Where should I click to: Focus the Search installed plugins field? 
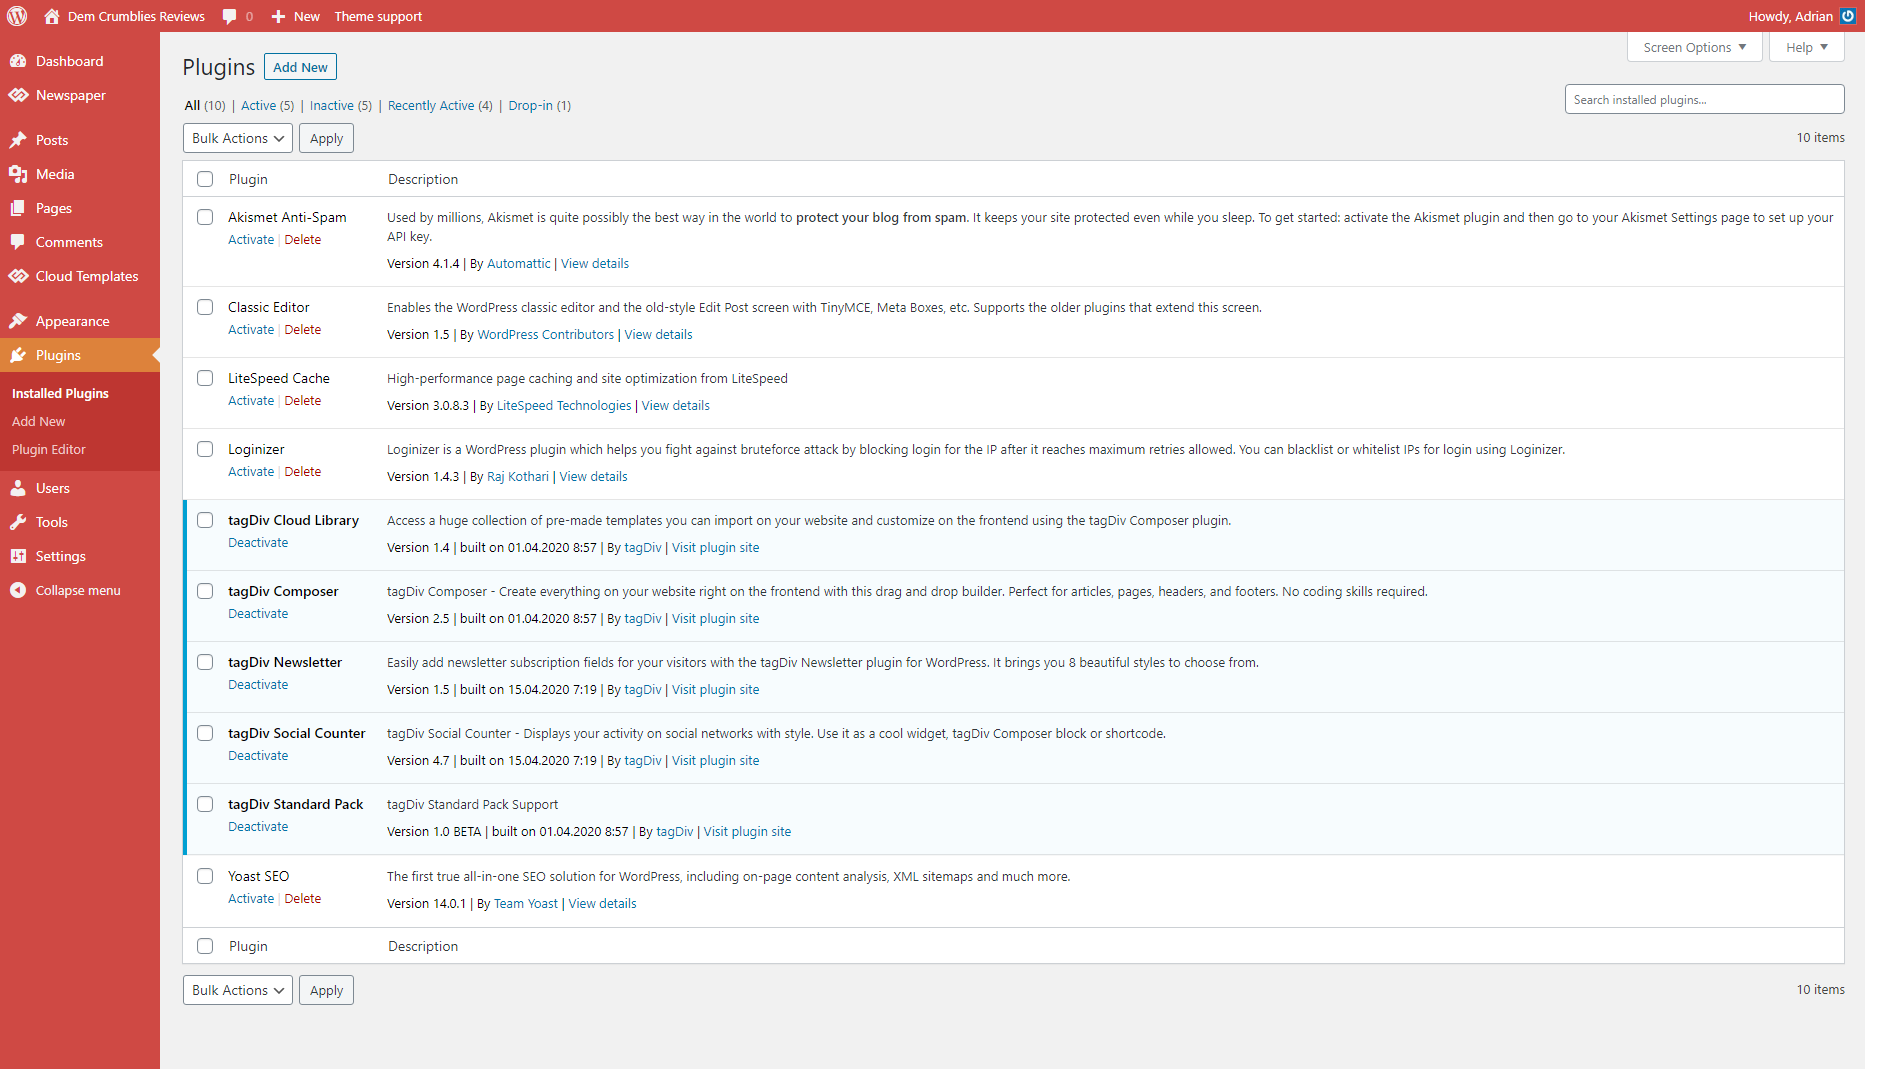pyautogui.click(x=1704, y=99)
